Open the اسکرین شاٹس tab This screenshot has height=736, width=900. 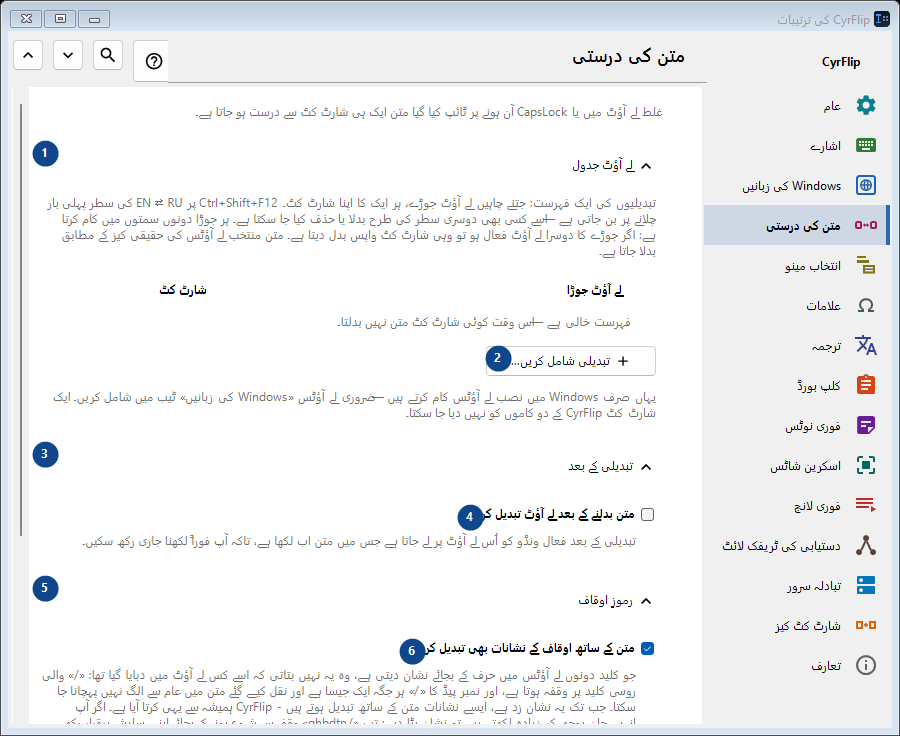click(796, 465)
